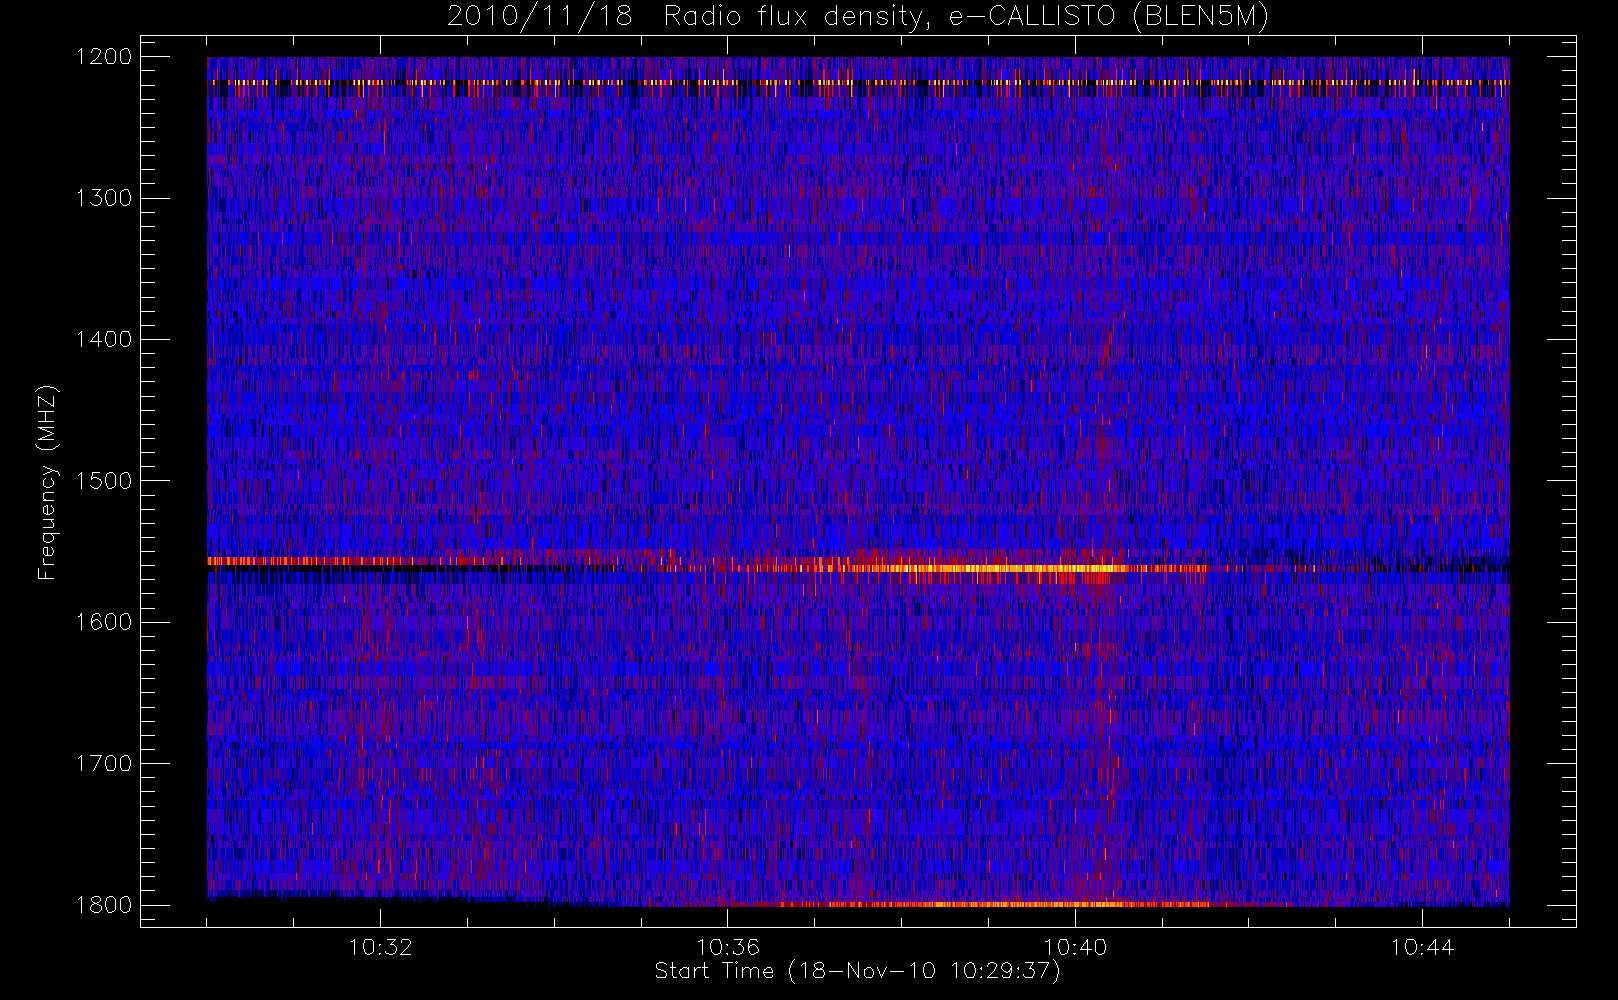Select the 1600 frequency axis label
The height and width of the screenshot is (1000, 1618).
(104, 622)
